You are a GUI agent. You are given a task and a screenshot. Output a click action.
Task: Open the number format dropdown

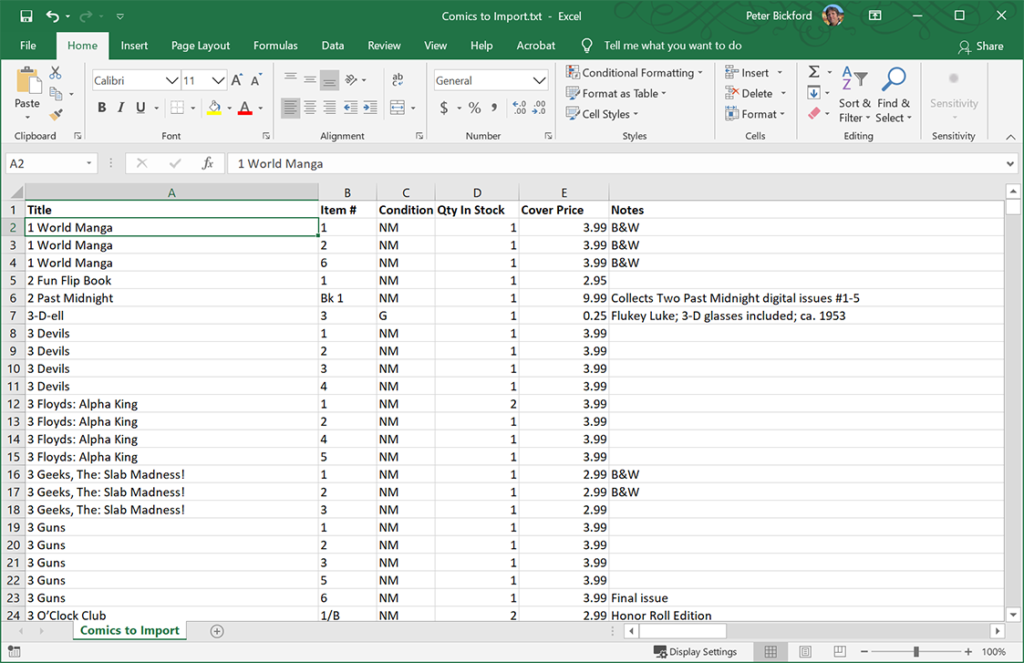[539, 80]
